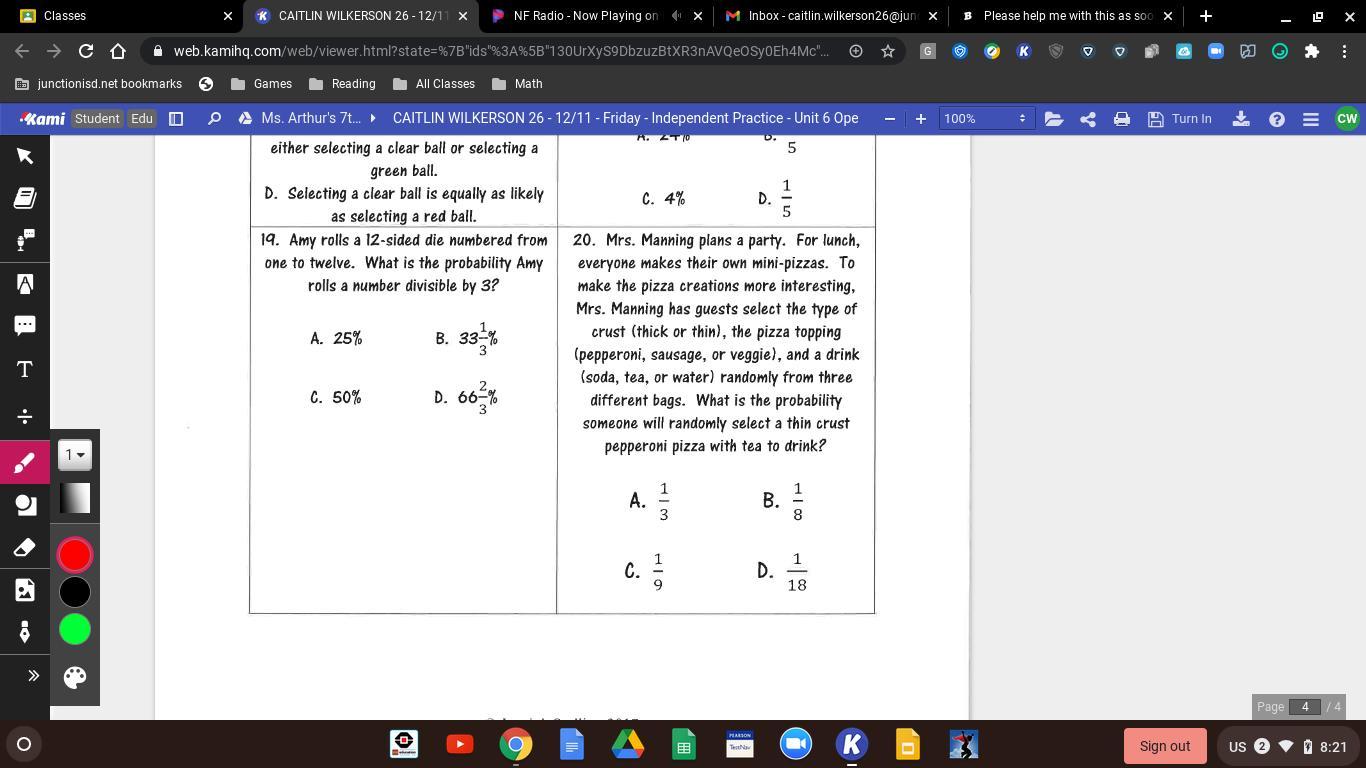Screen dimensions: 1366x768
Task: Click the Edu label badge
Action: coord(142,119)
